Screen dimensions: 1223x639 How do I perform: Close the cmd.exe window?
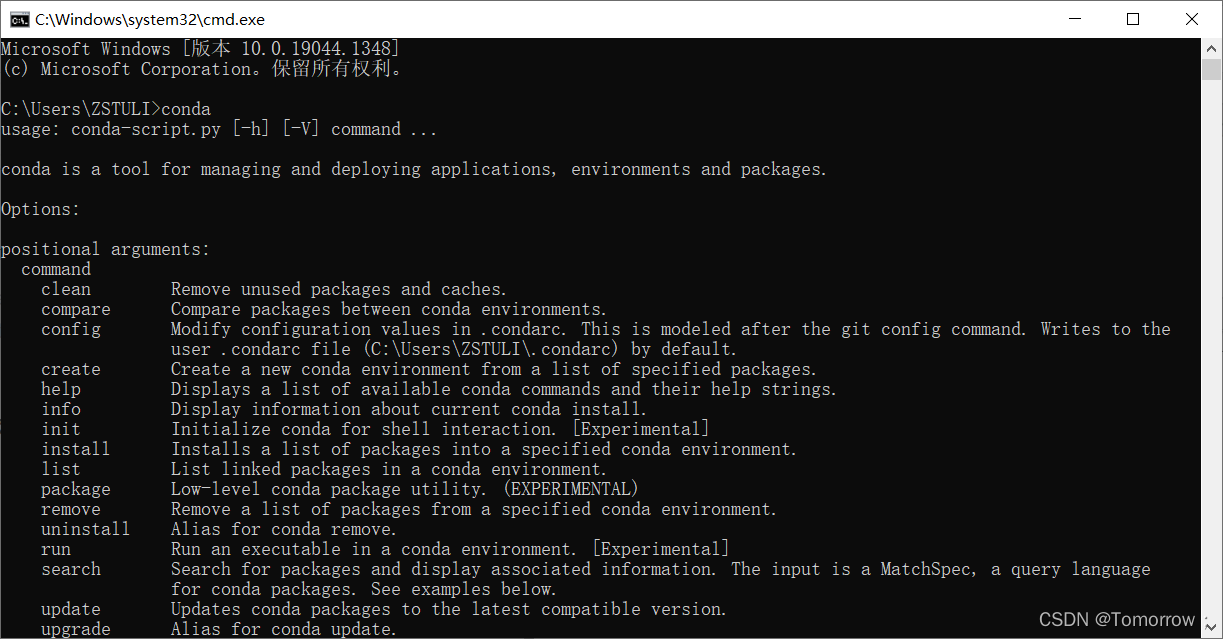tap(1192, 19)
